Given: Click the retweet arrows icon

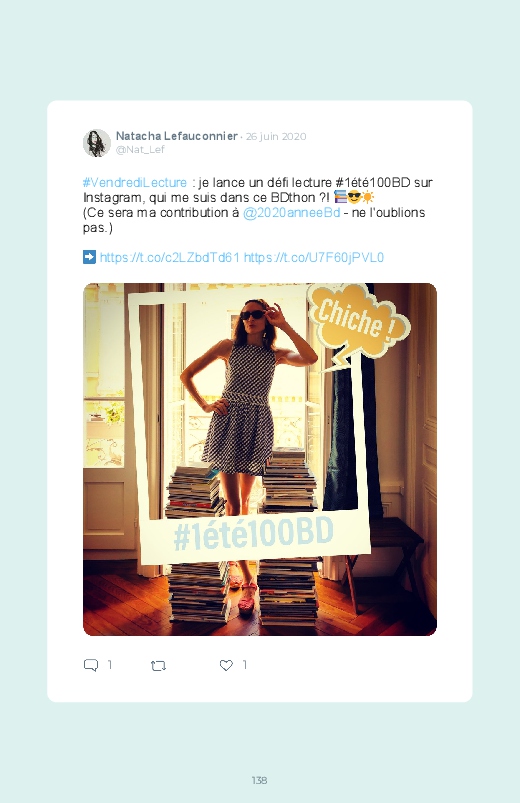Looking at the screenshot, I should click(158, 666).
